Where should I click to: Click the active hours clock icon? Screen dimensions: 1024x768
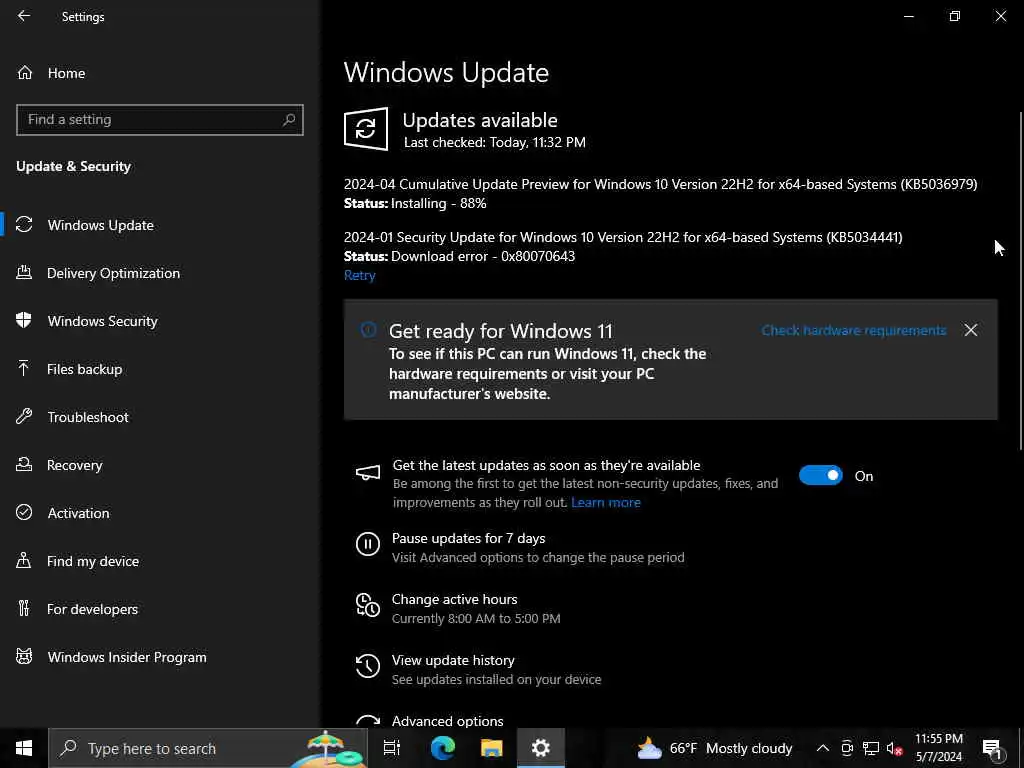pos(368,605)
